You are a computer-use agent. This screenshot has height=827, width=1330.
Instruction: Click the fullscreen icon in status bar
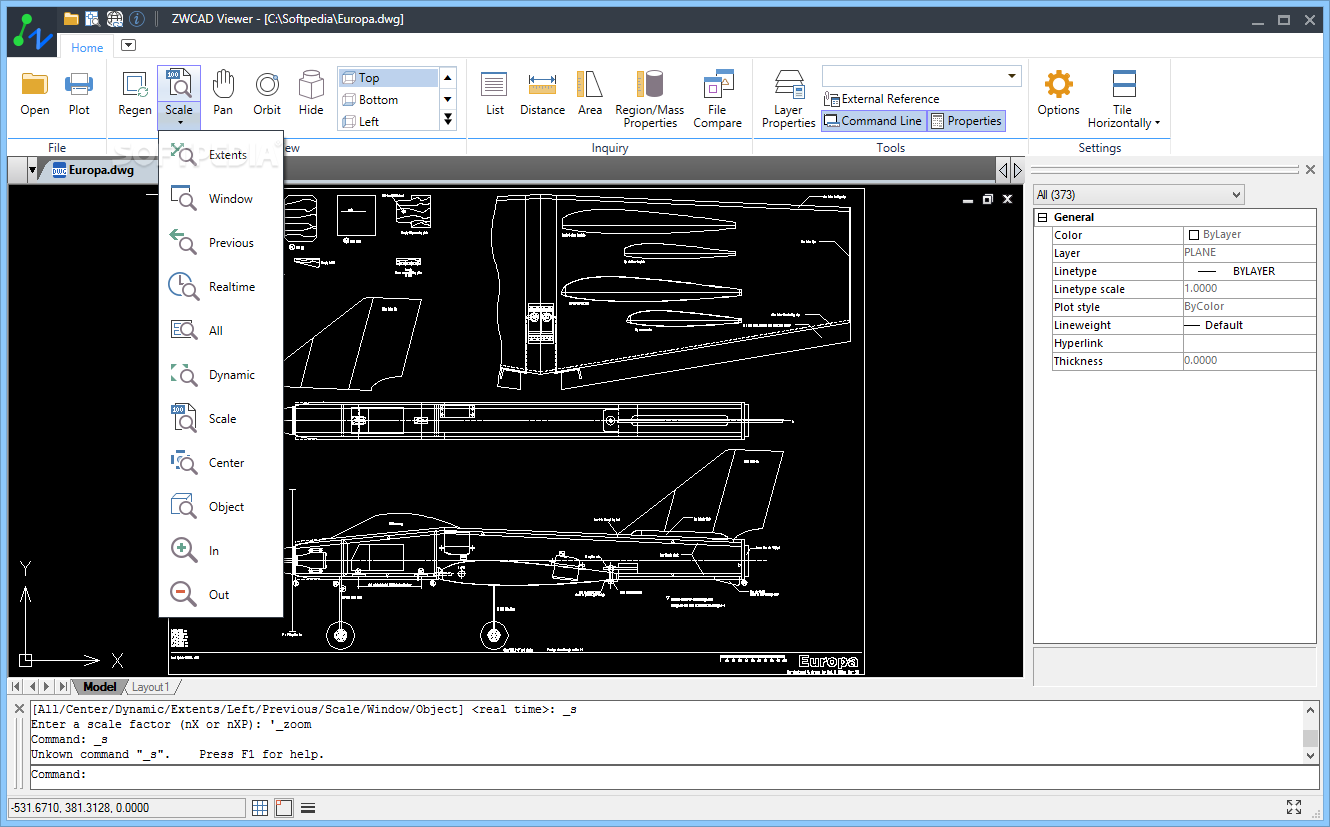[x=1293, y=807]
